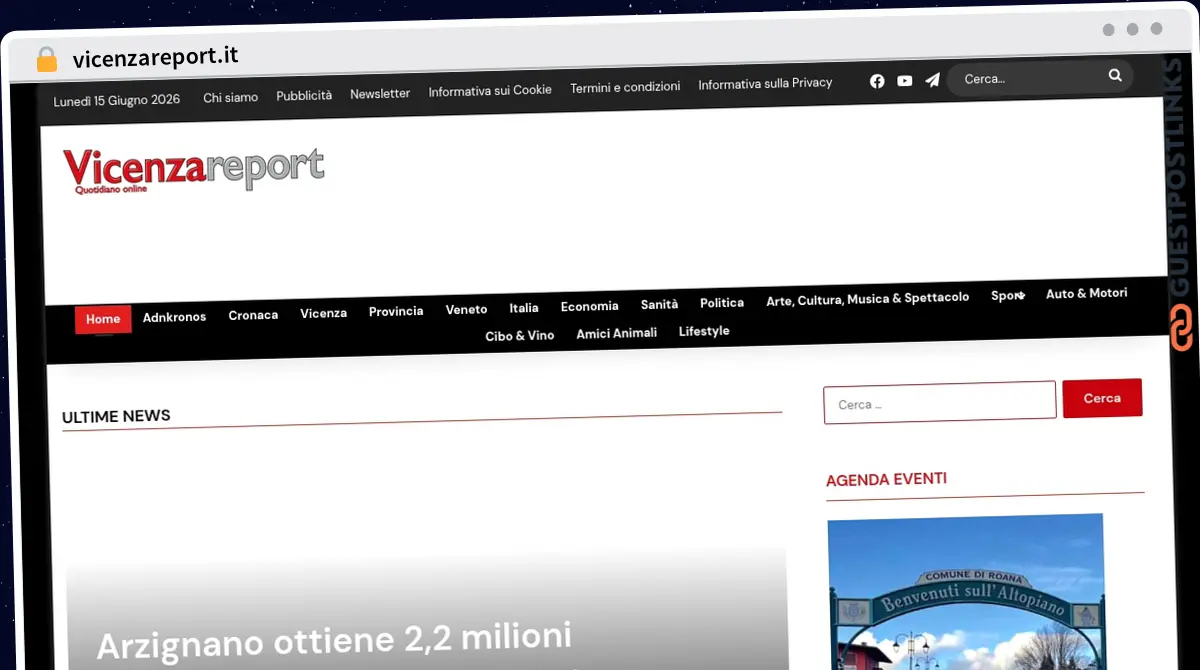Open the Facebook page icon

click(x=877, y=81)
